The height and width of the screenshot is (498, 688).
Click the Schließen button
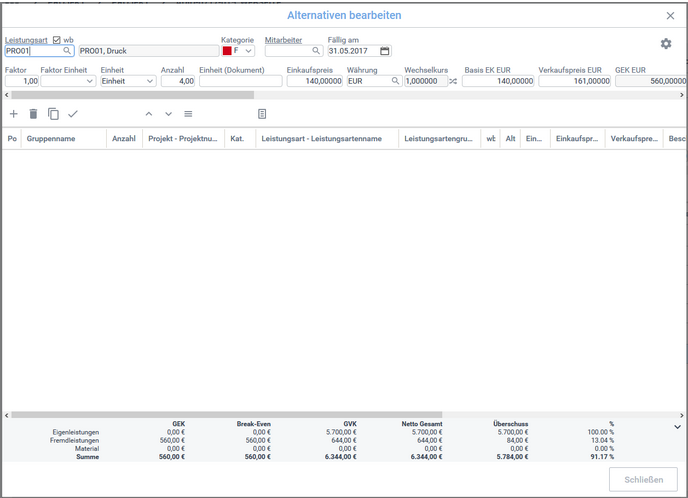click(642, 479)
